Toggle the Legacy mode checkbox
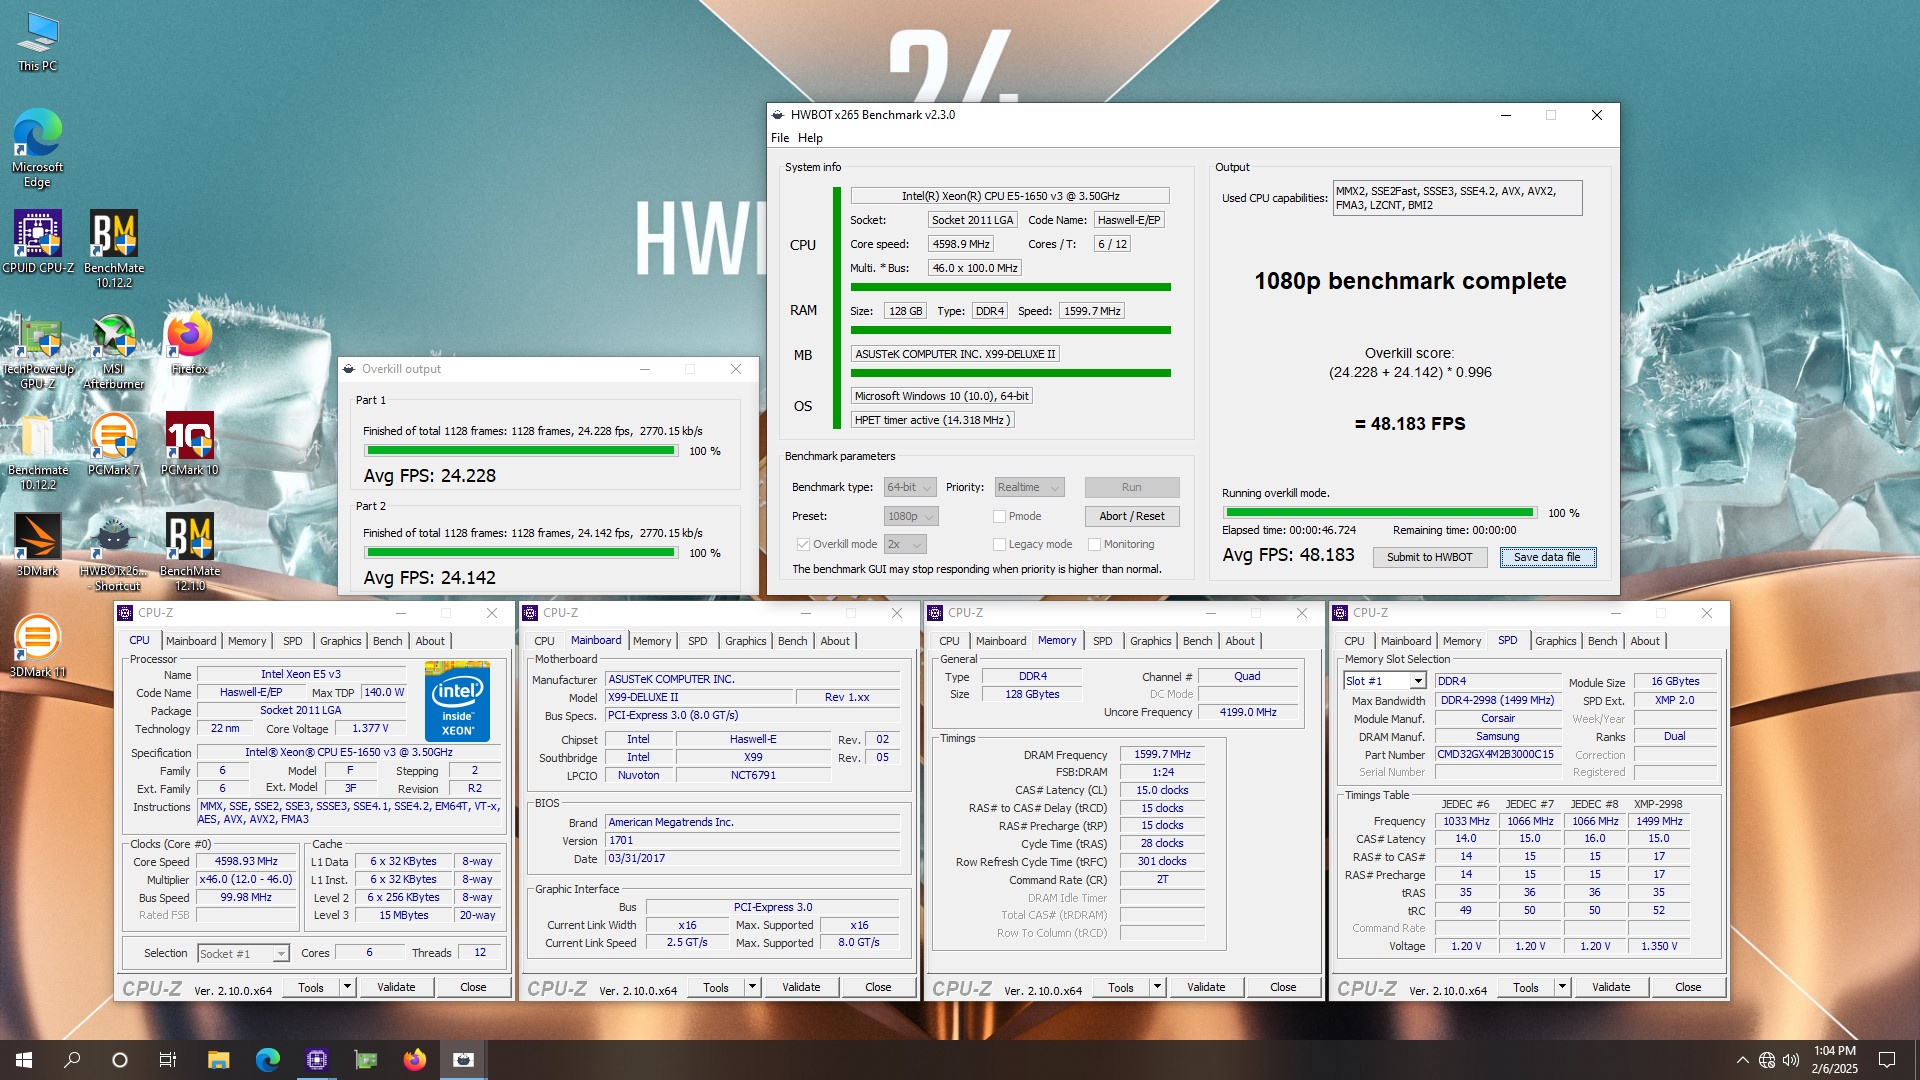The image size is (1920, 1080). 998,544
